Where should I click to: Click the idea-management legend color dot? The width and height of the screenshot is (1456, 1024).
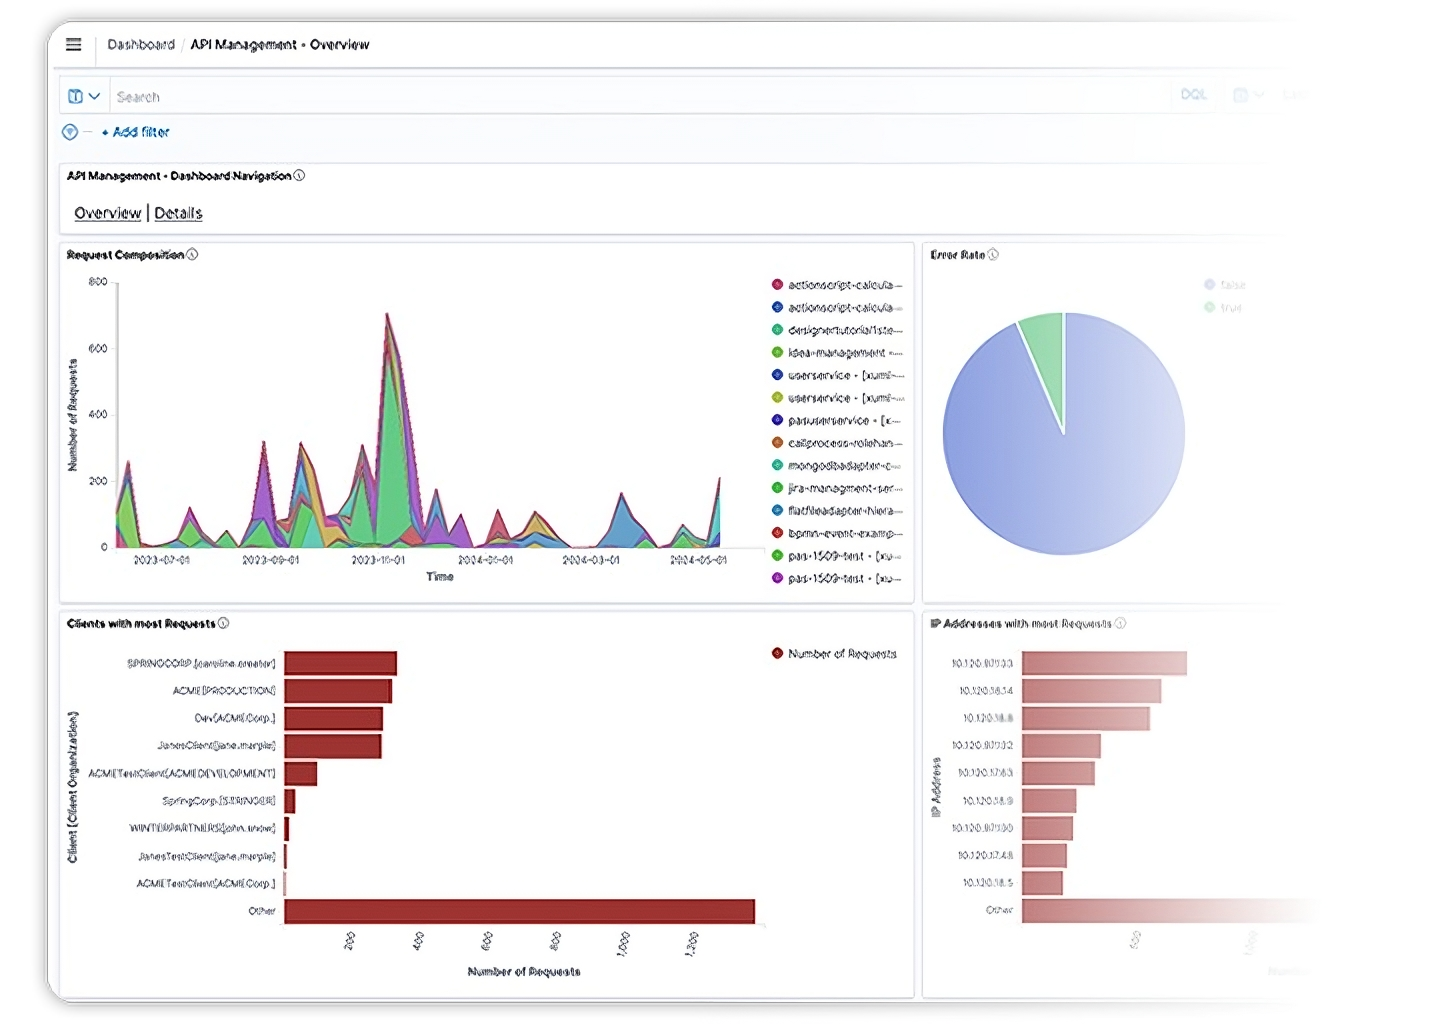click(x=777, y=353)
